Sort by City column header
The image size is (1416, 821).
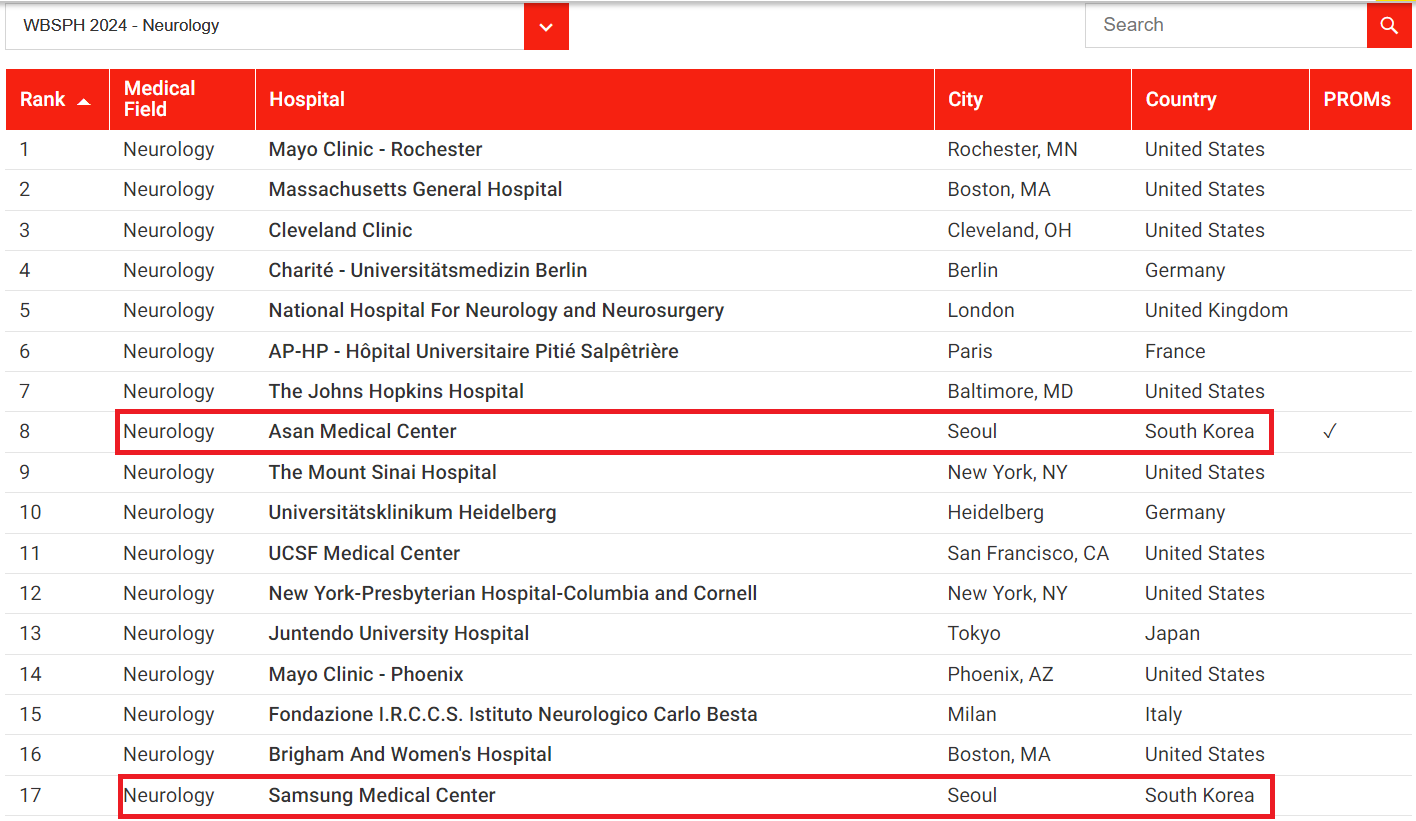tap(1033, 99)
